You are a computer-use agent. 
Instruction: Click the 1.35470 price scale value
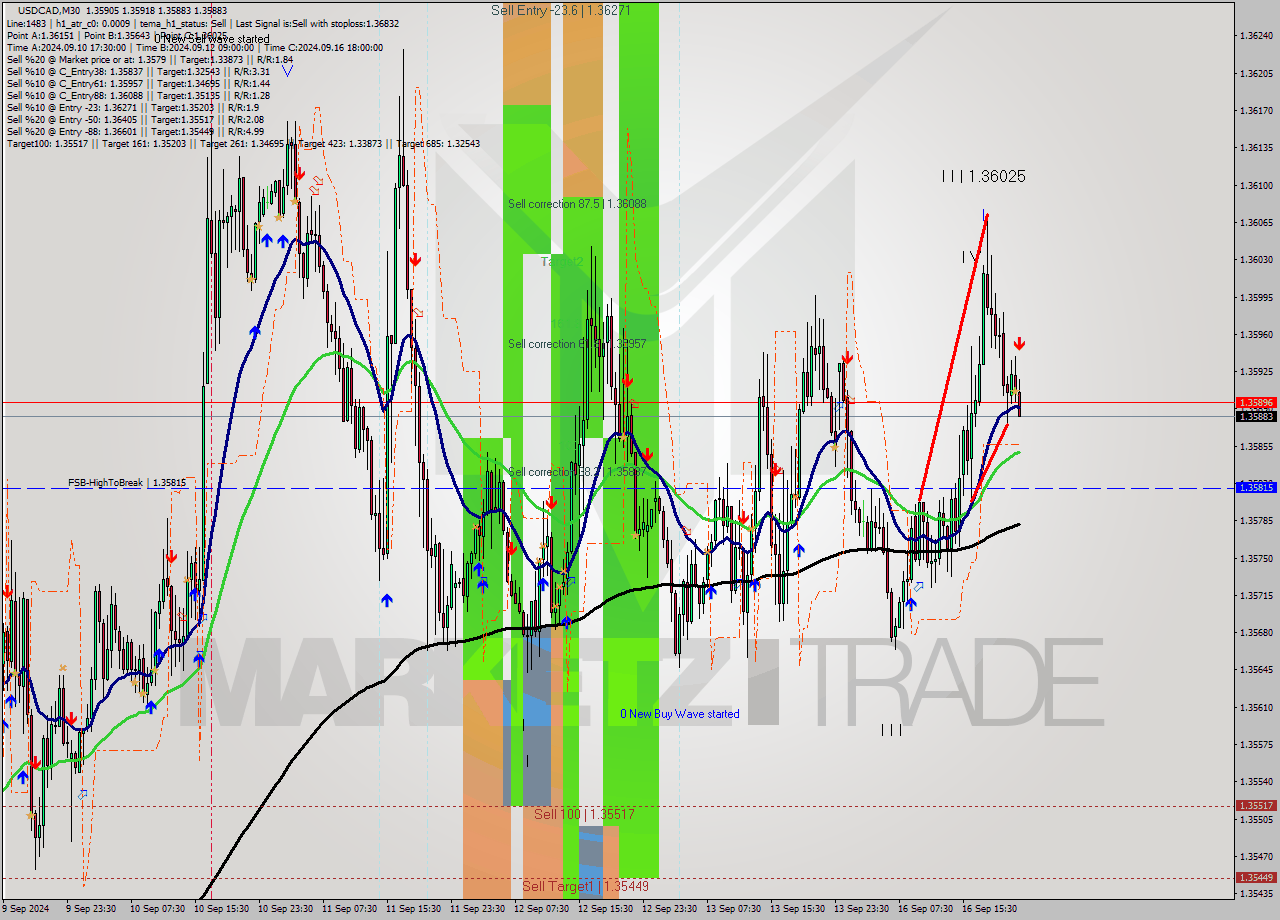coord(1255,856)
